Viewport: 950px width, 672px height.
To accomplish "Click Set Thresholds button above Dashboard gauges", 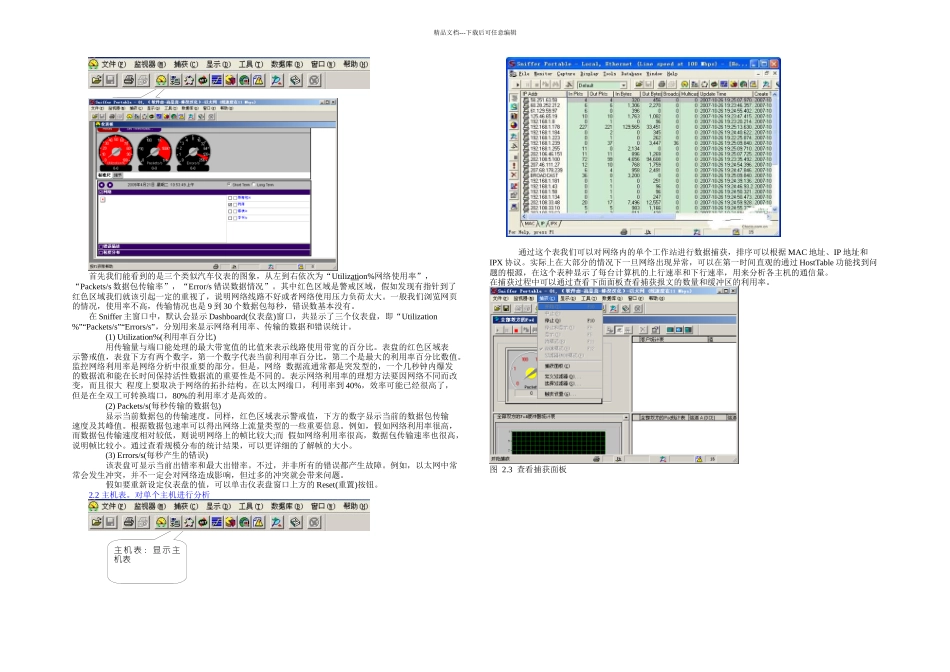I will [x=140, y=129].
